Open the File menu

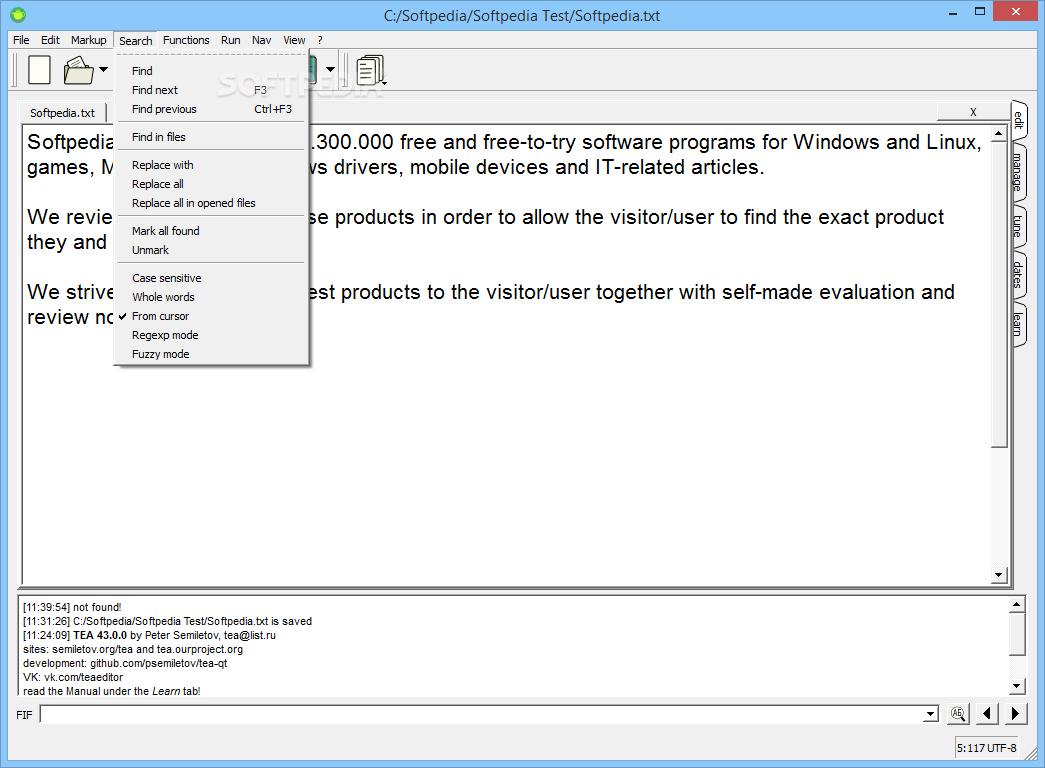21,40
